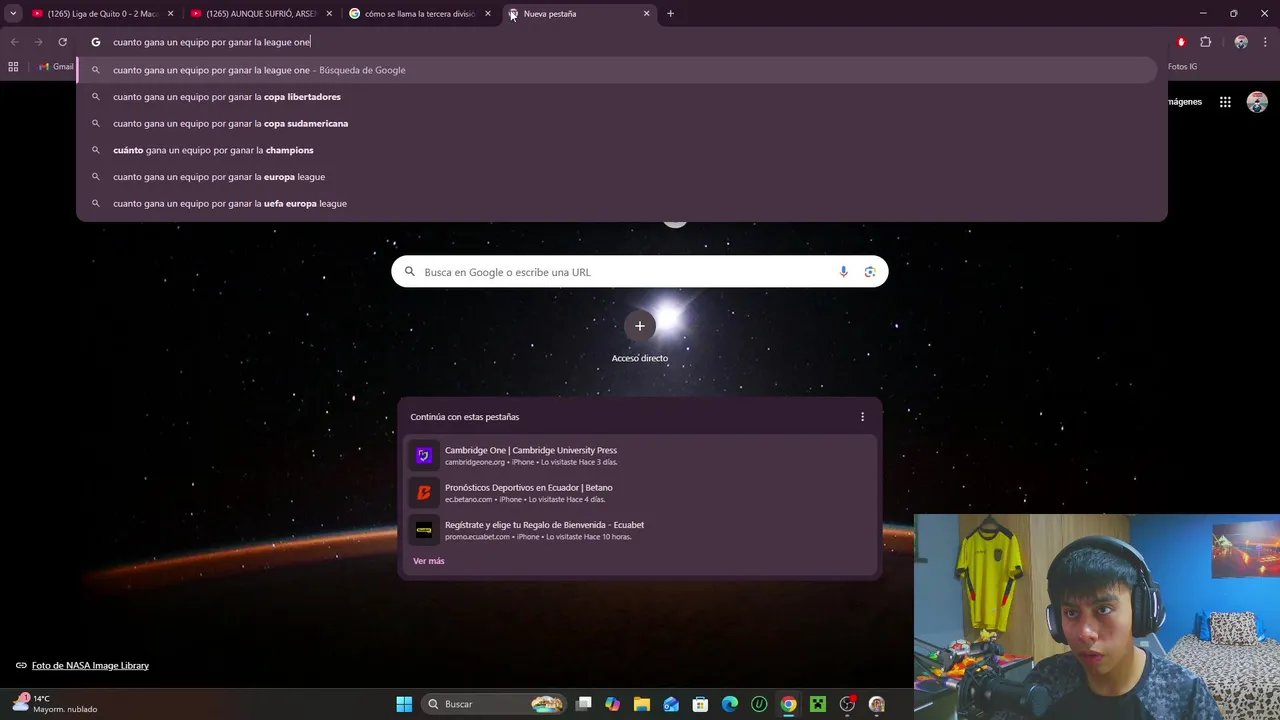
Task: Choose the europa league suggestion
Action: [x=616, y=177]
